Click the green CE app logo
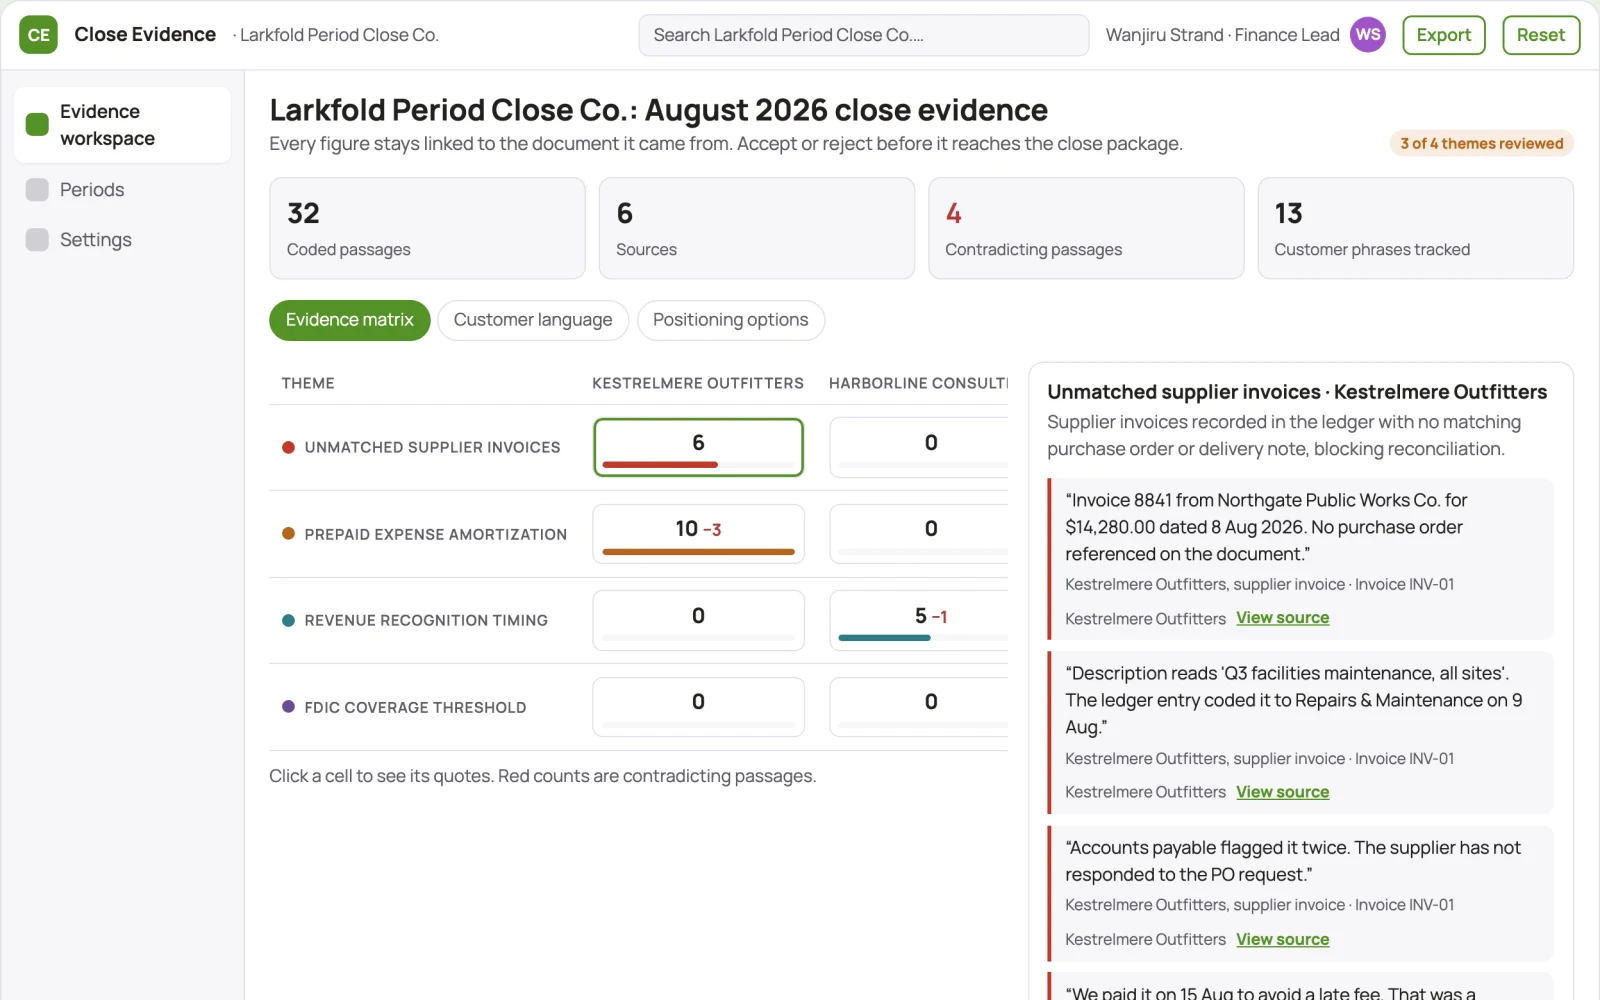Viewport: 1600px width, 1000px height. (38, 35)
